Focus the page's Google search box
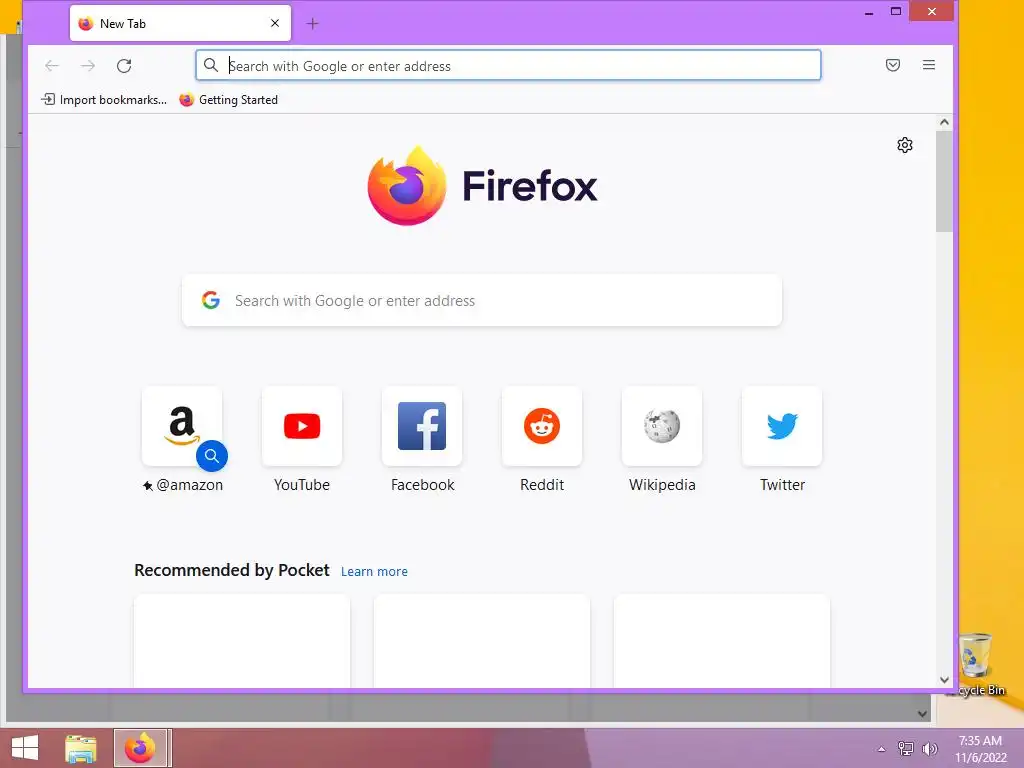 [x=482, y=300]
